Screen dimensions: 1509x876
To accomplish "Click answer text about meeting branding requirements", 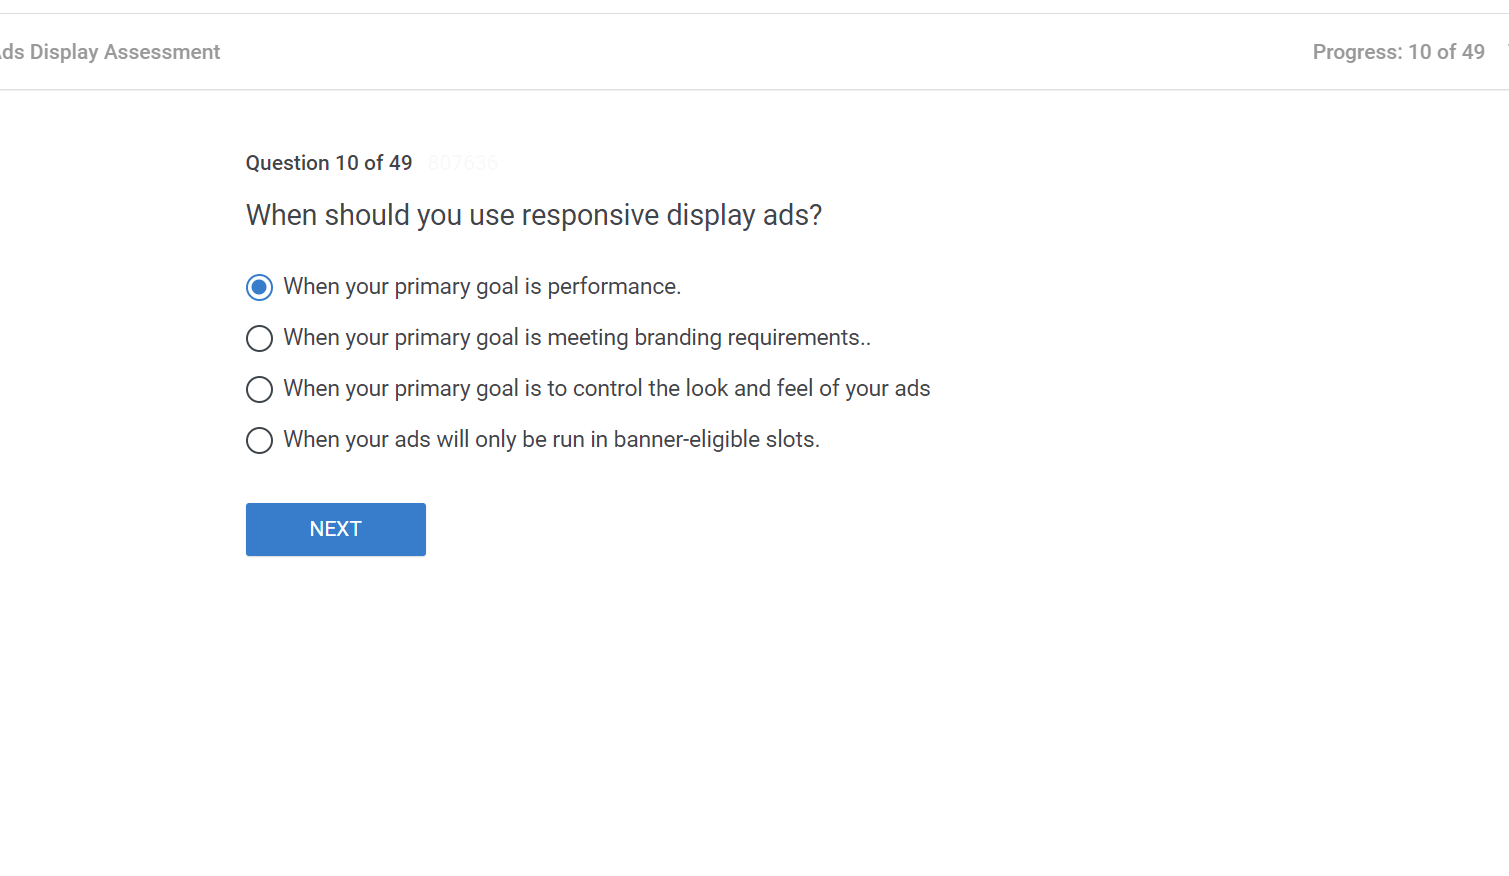I will click(577, 338).
